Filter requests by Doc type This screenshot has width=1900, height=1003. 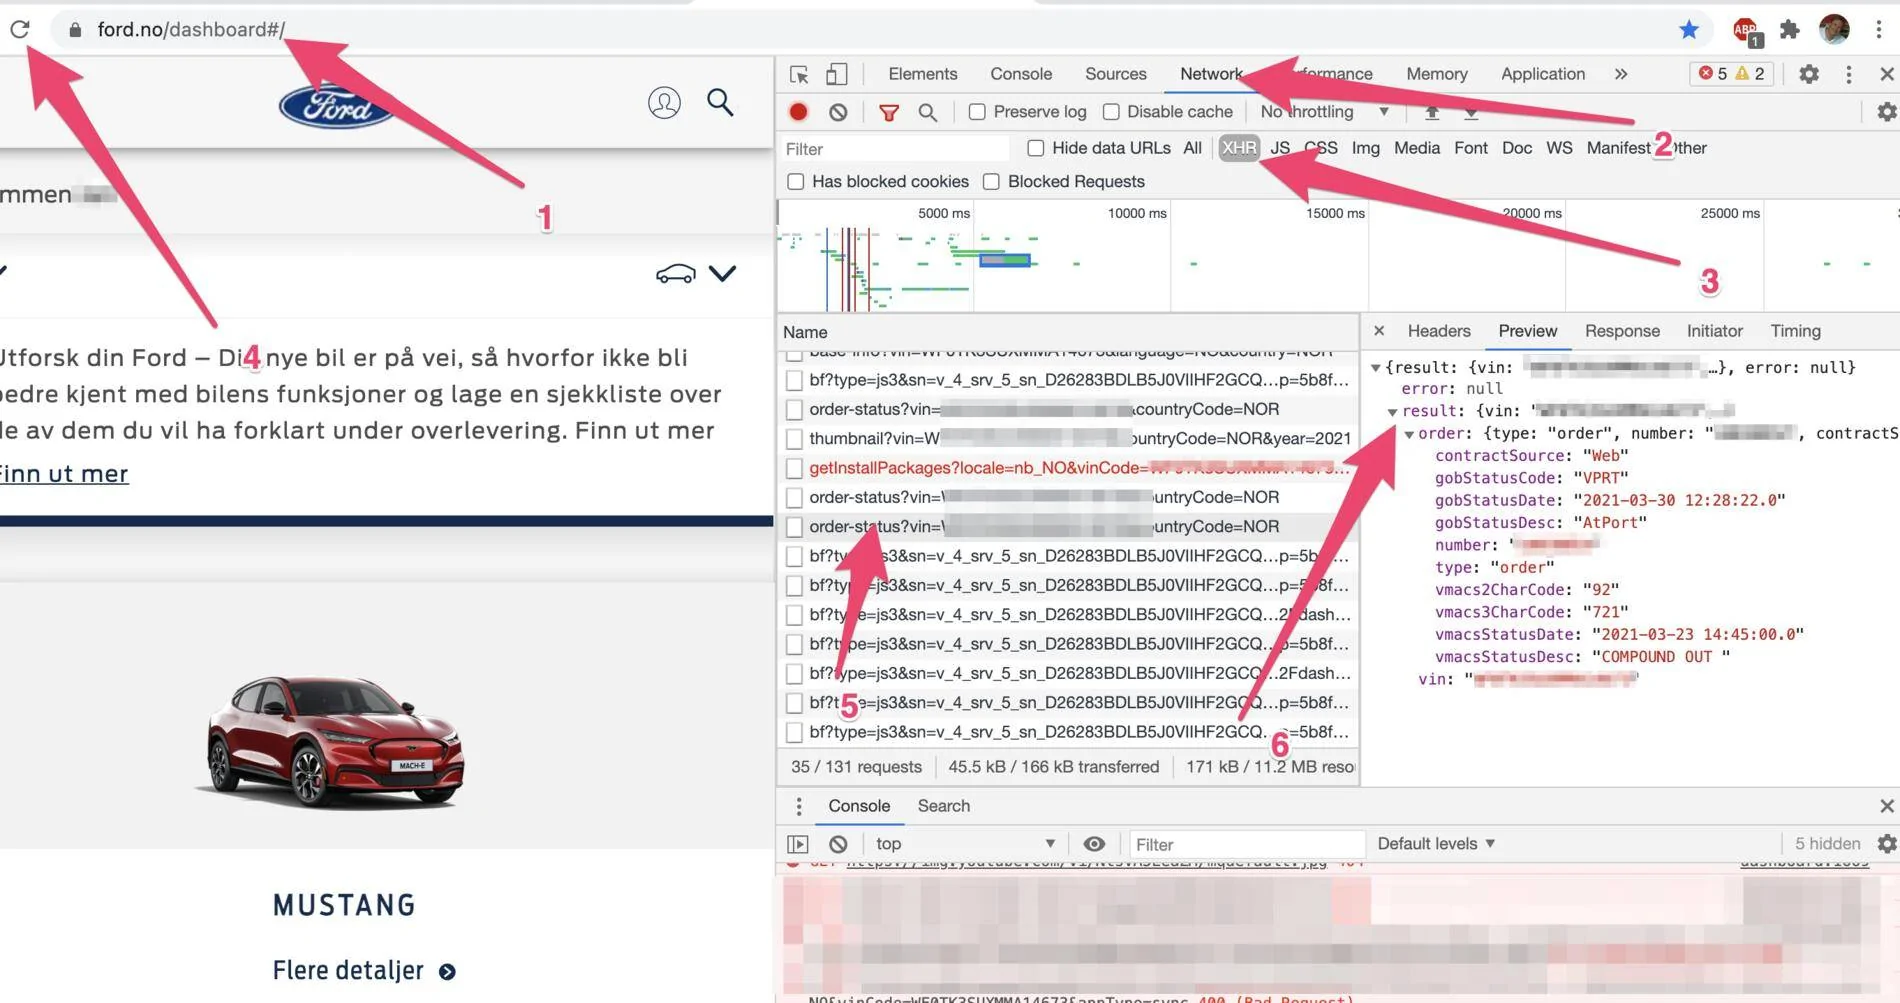point(1516,148)
